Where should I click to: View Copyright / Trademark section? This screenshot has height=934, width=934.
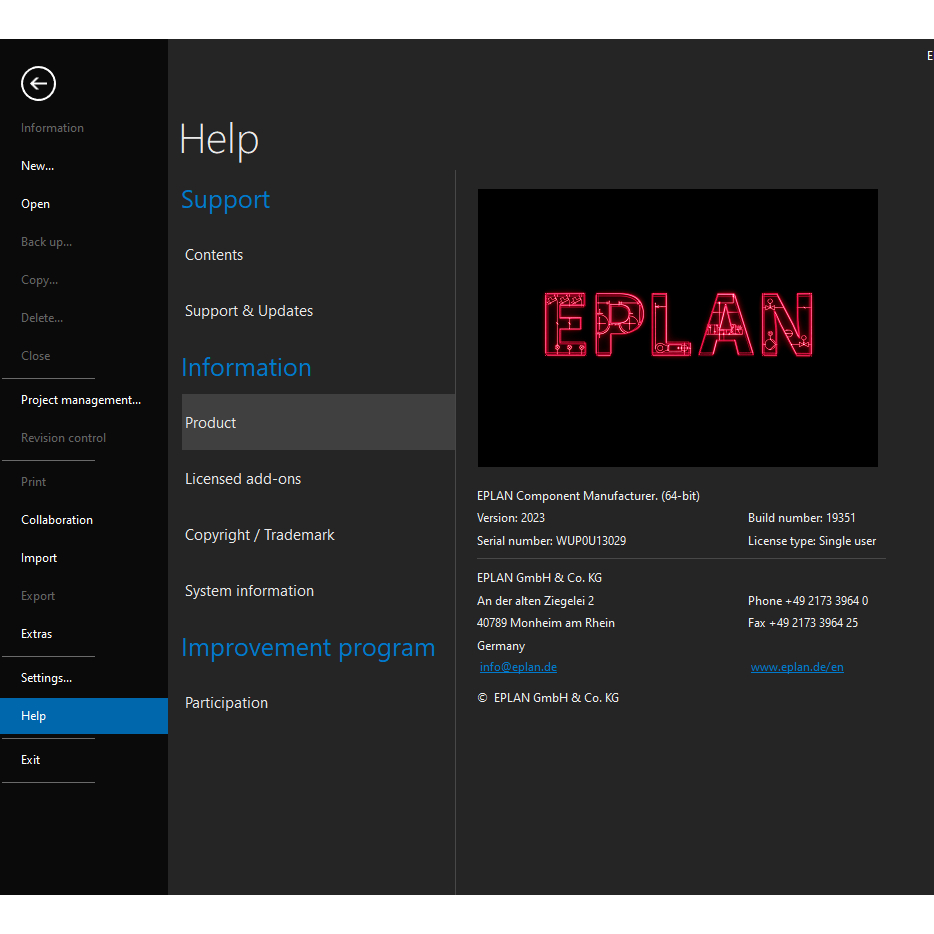pyautogui.click(x=260, y=535)
